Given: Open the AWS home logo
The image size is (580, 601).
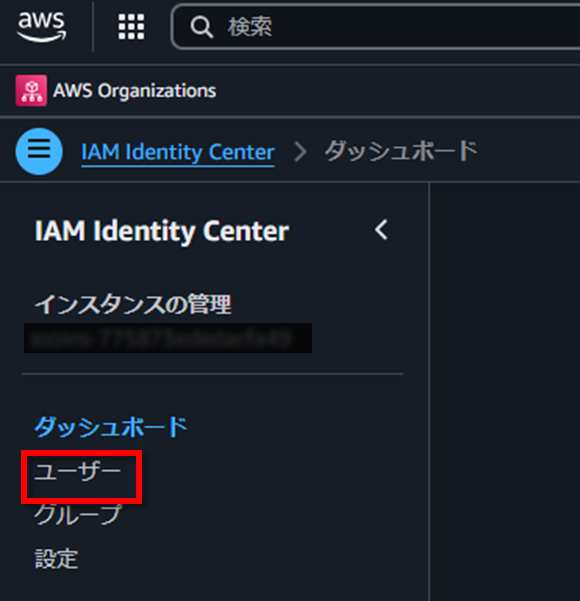Looking at the screenshot, I should coord(42,26).
